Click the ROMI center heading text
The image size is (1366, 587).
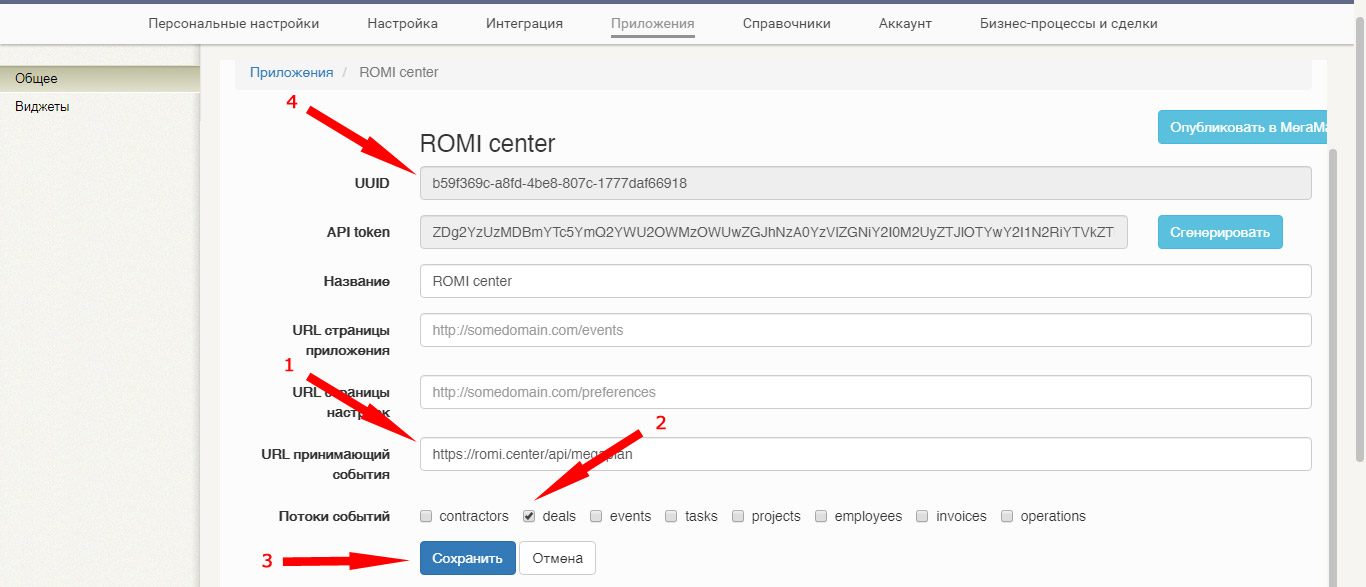(x=487, y=143)
